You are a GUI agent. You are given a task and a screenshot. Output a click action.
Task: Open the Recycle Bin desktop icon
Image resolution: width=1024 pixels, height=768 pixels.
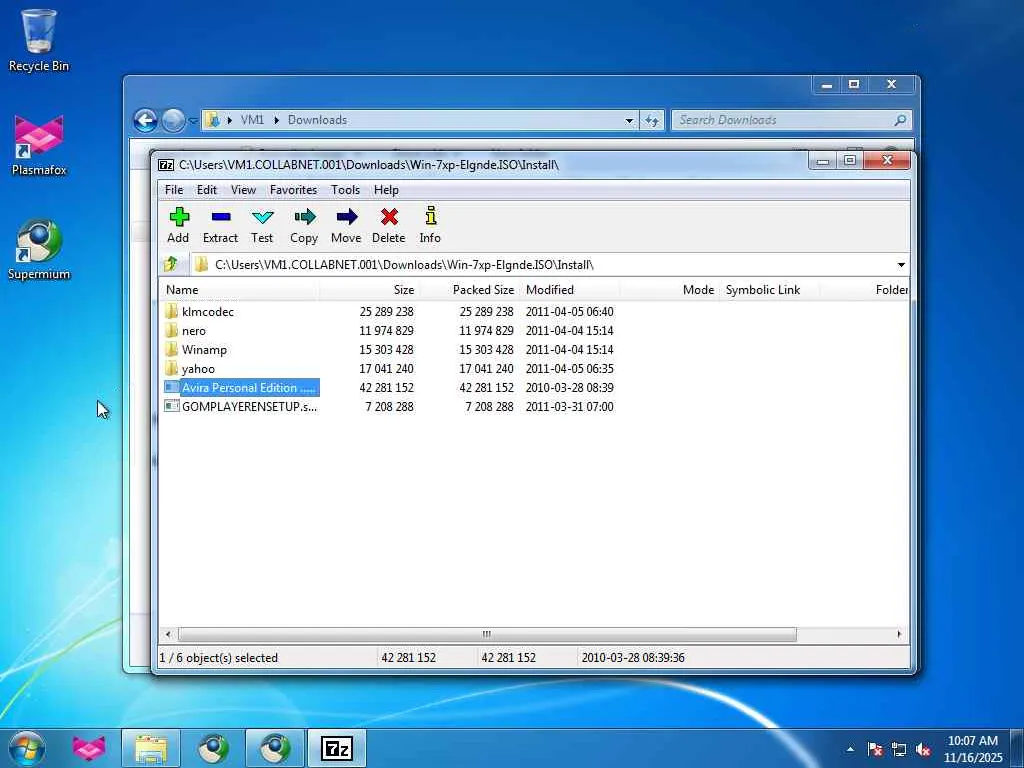tap(39, 40)
